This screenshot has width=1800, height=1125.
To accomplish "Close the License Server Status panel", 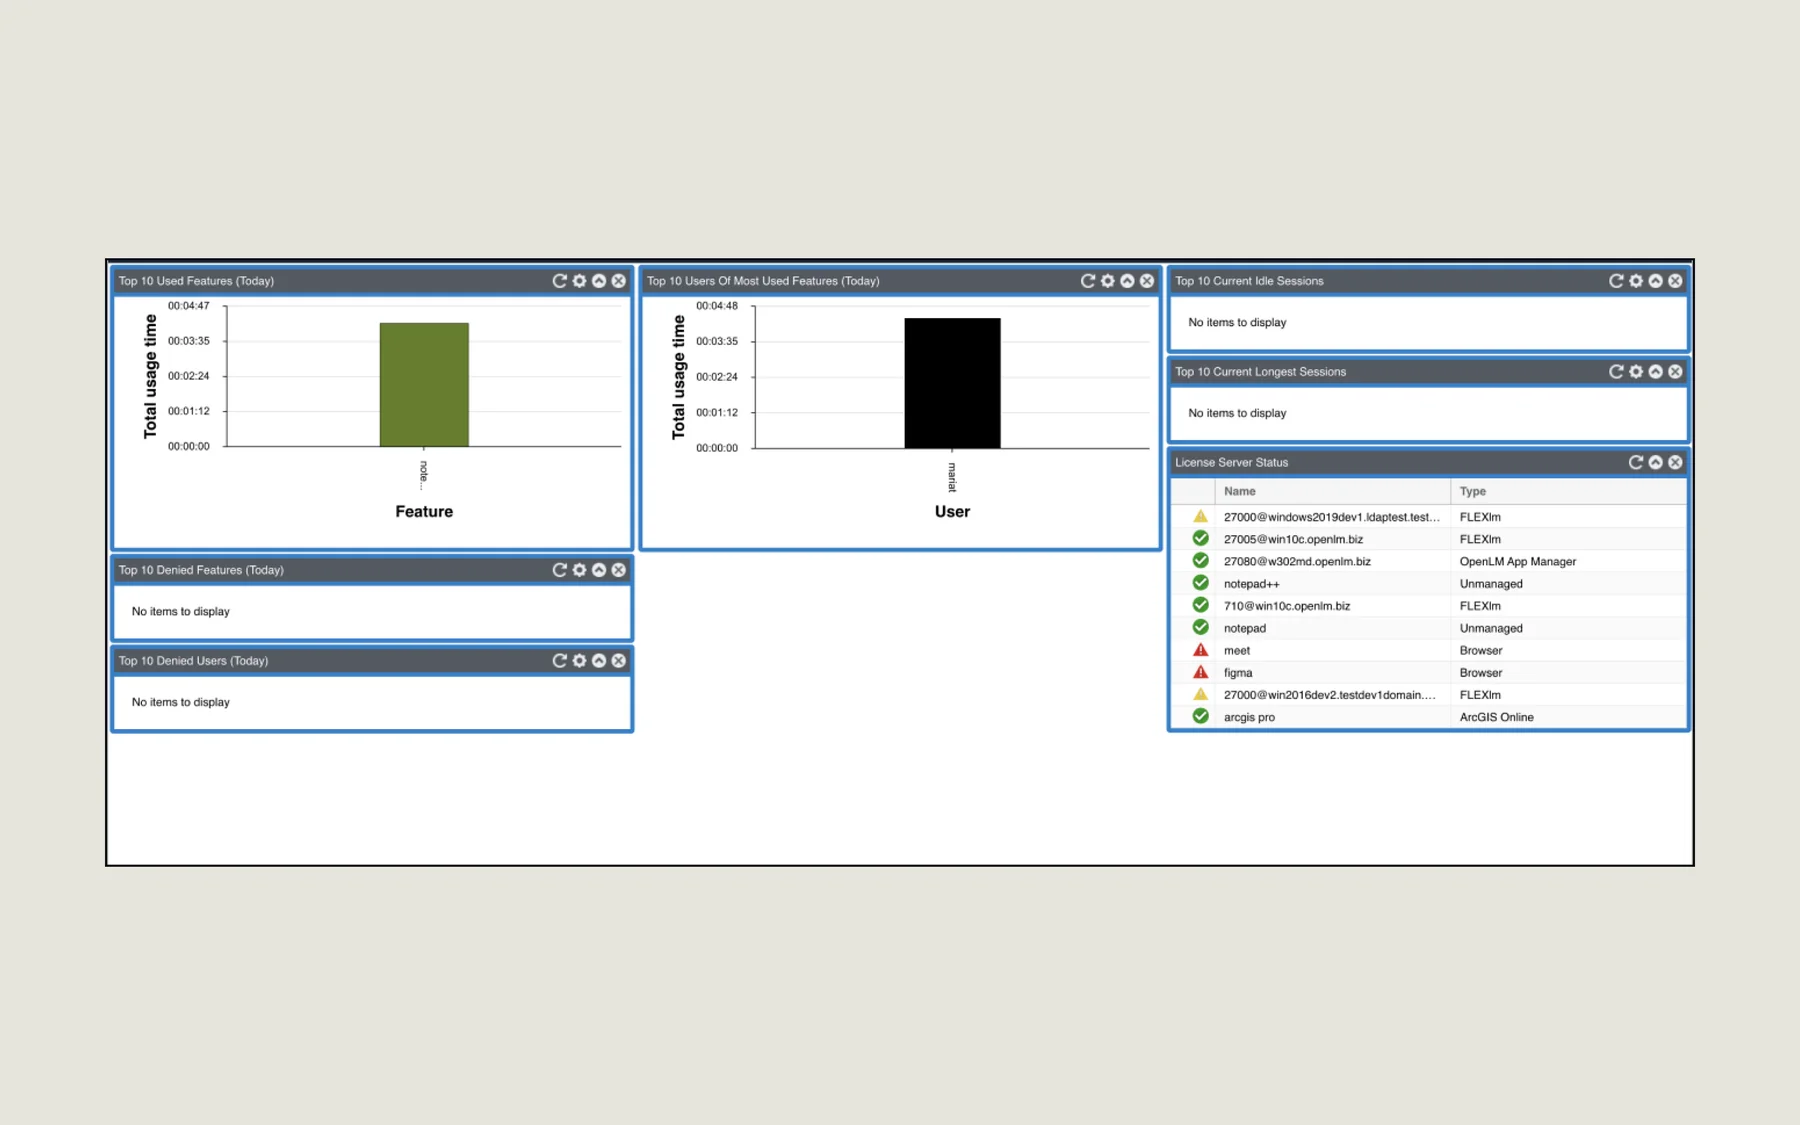I will [1675, 462].
